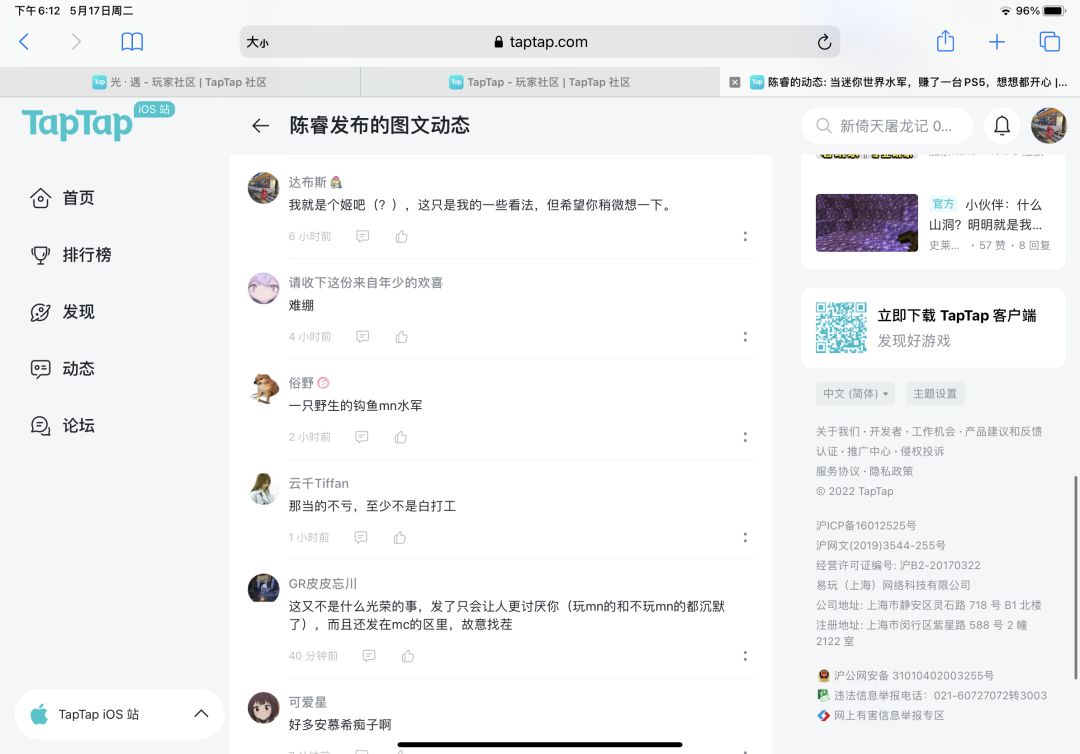This screenshot has height=754, width=1080.
Task: Reply to GR皮皮忘川 comment
Action: click(369, 656)
